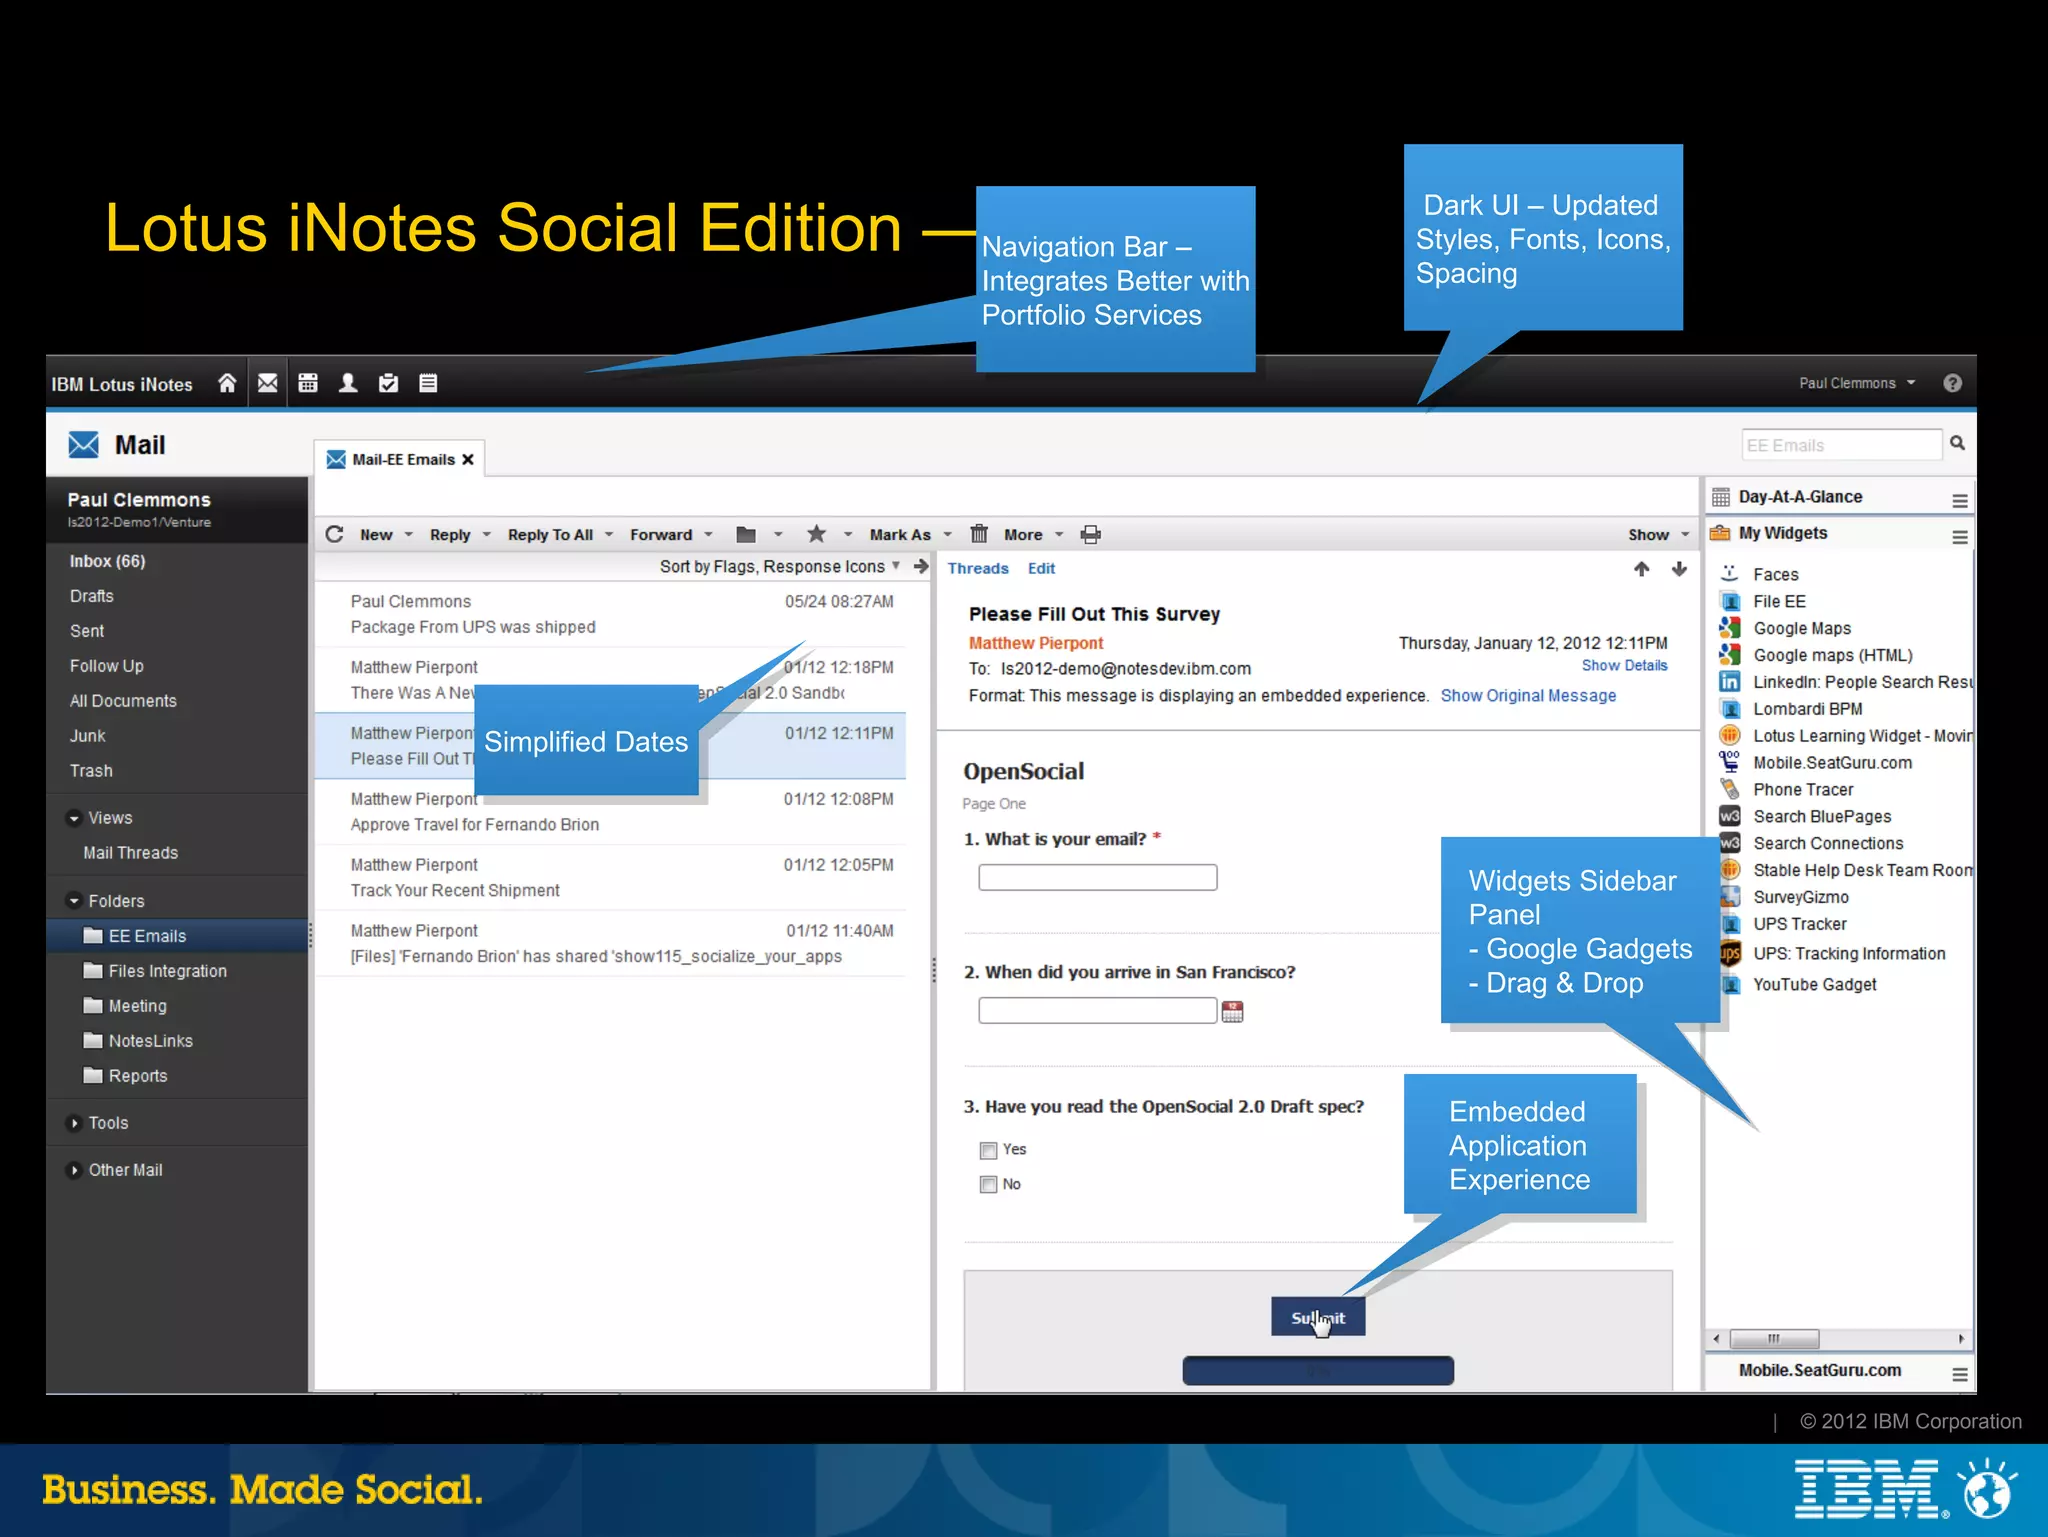The width and height of the screenshot is (2048, 1537).
Task: Open Calendar icon in navigation bar
Action: (308, 383)
